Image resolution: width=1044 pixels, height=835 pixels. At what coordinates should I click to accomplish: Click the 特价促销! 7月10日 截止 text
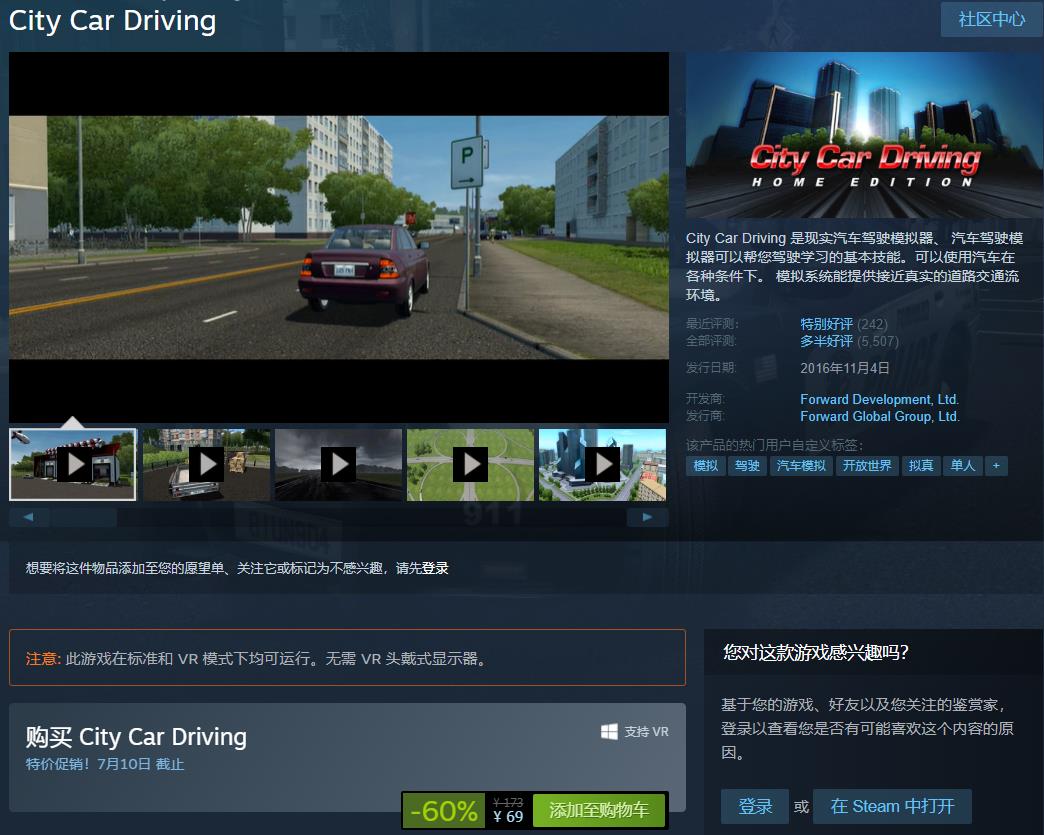(105, 764)
